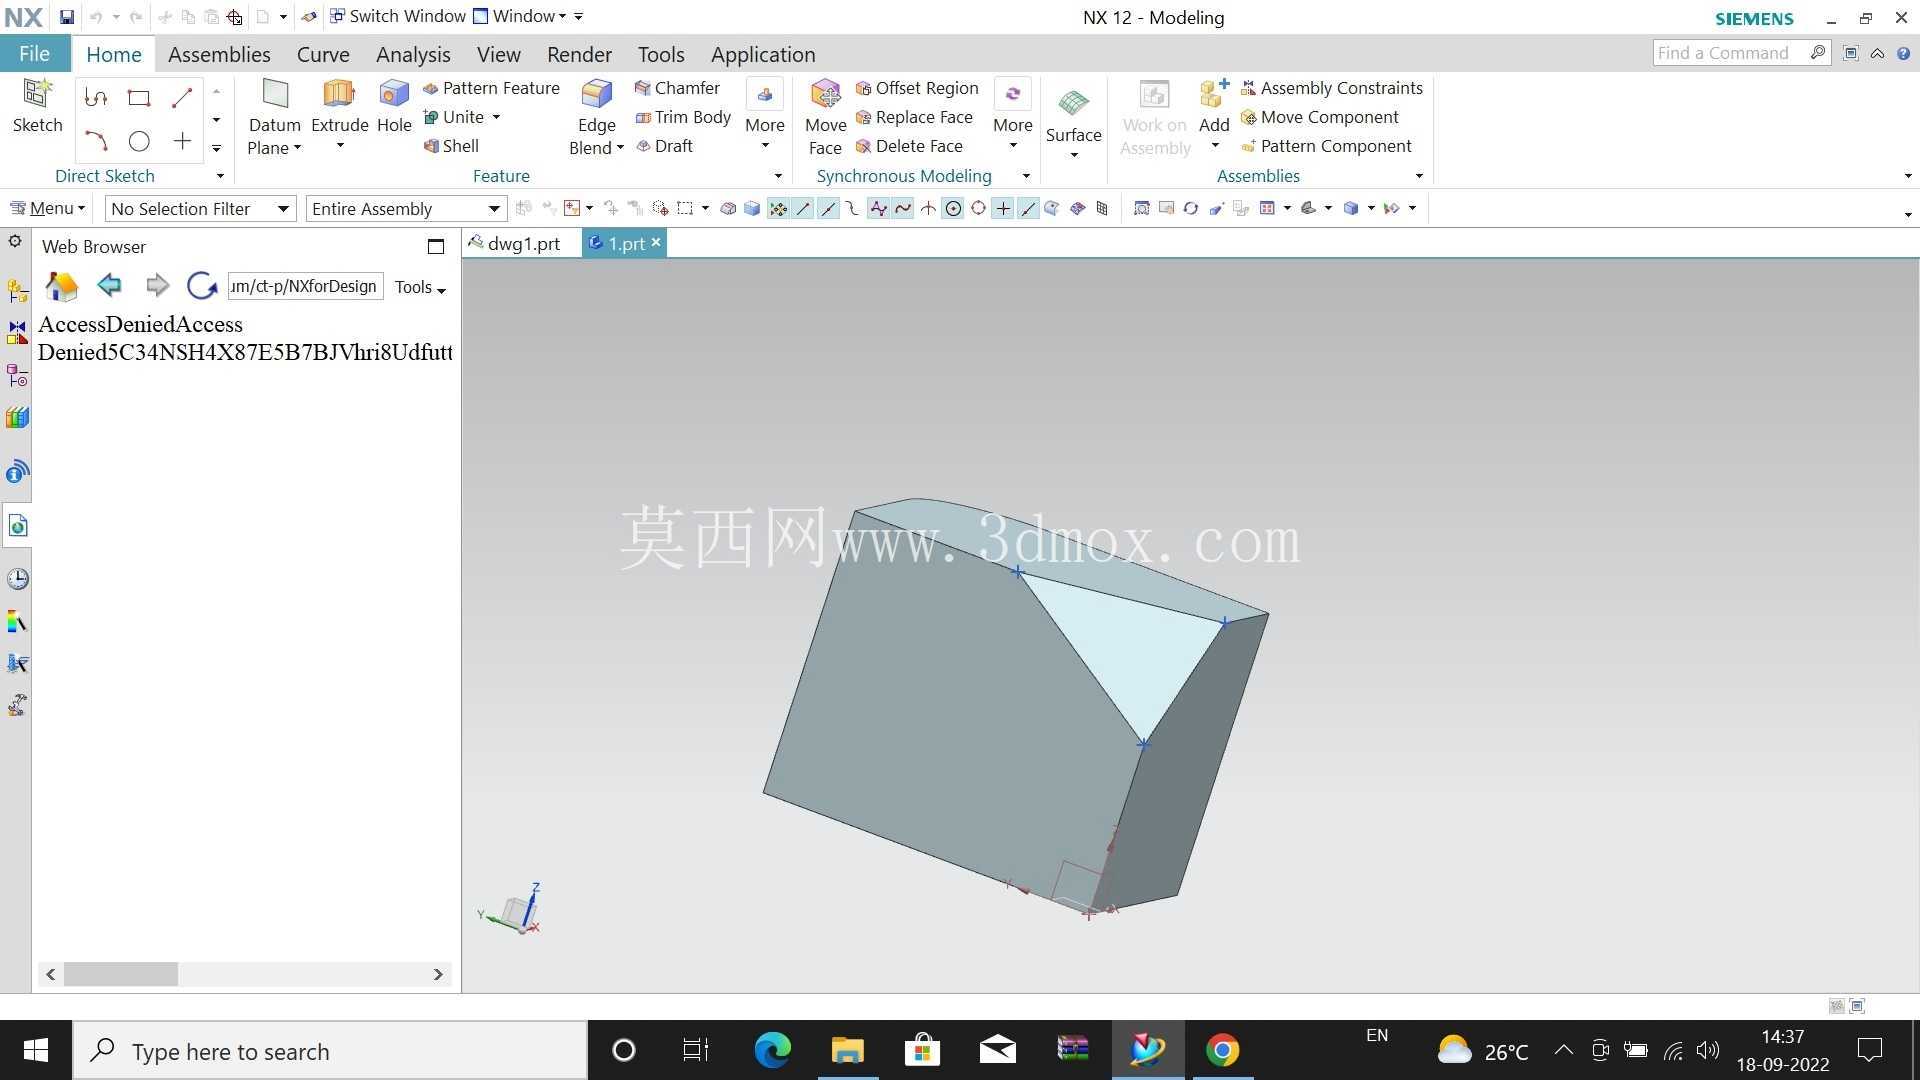Reload the Web Browser page

[x=201, y=286]
